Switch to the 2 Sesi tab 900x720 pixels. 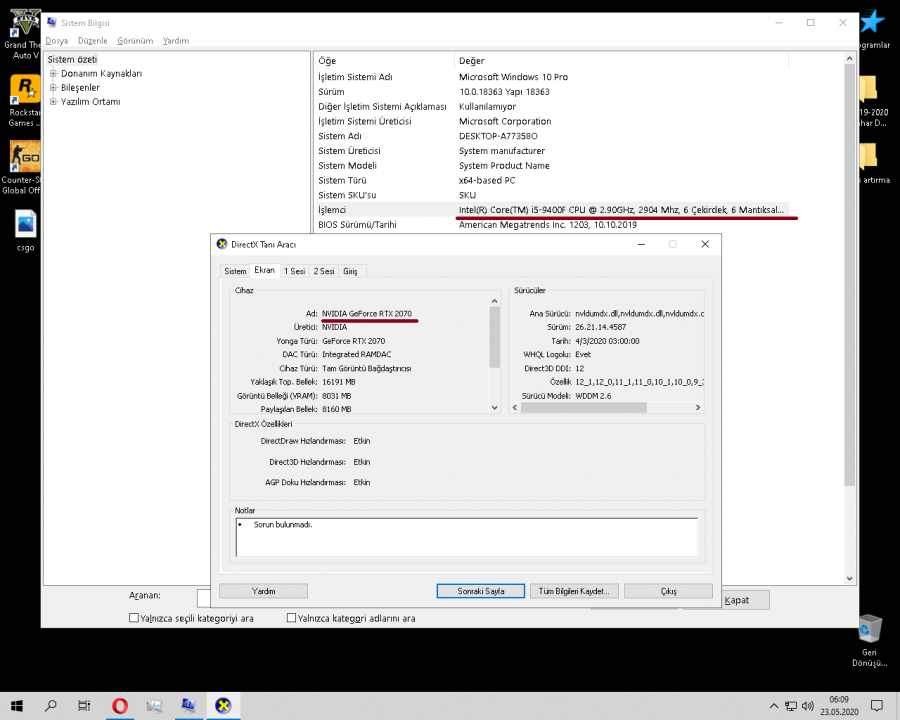coord(324,271)
